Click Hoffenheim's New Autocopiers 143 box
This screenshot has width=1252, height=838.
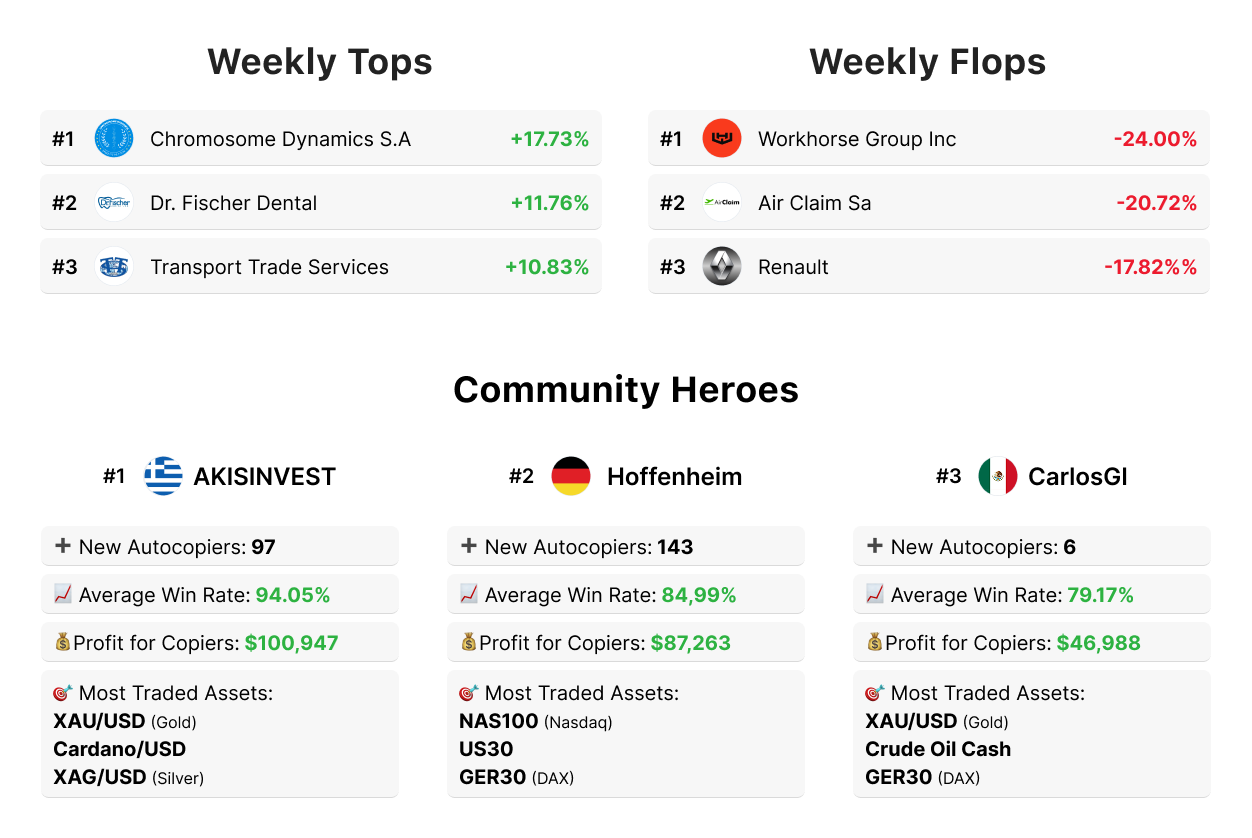[x=625, y=547]
